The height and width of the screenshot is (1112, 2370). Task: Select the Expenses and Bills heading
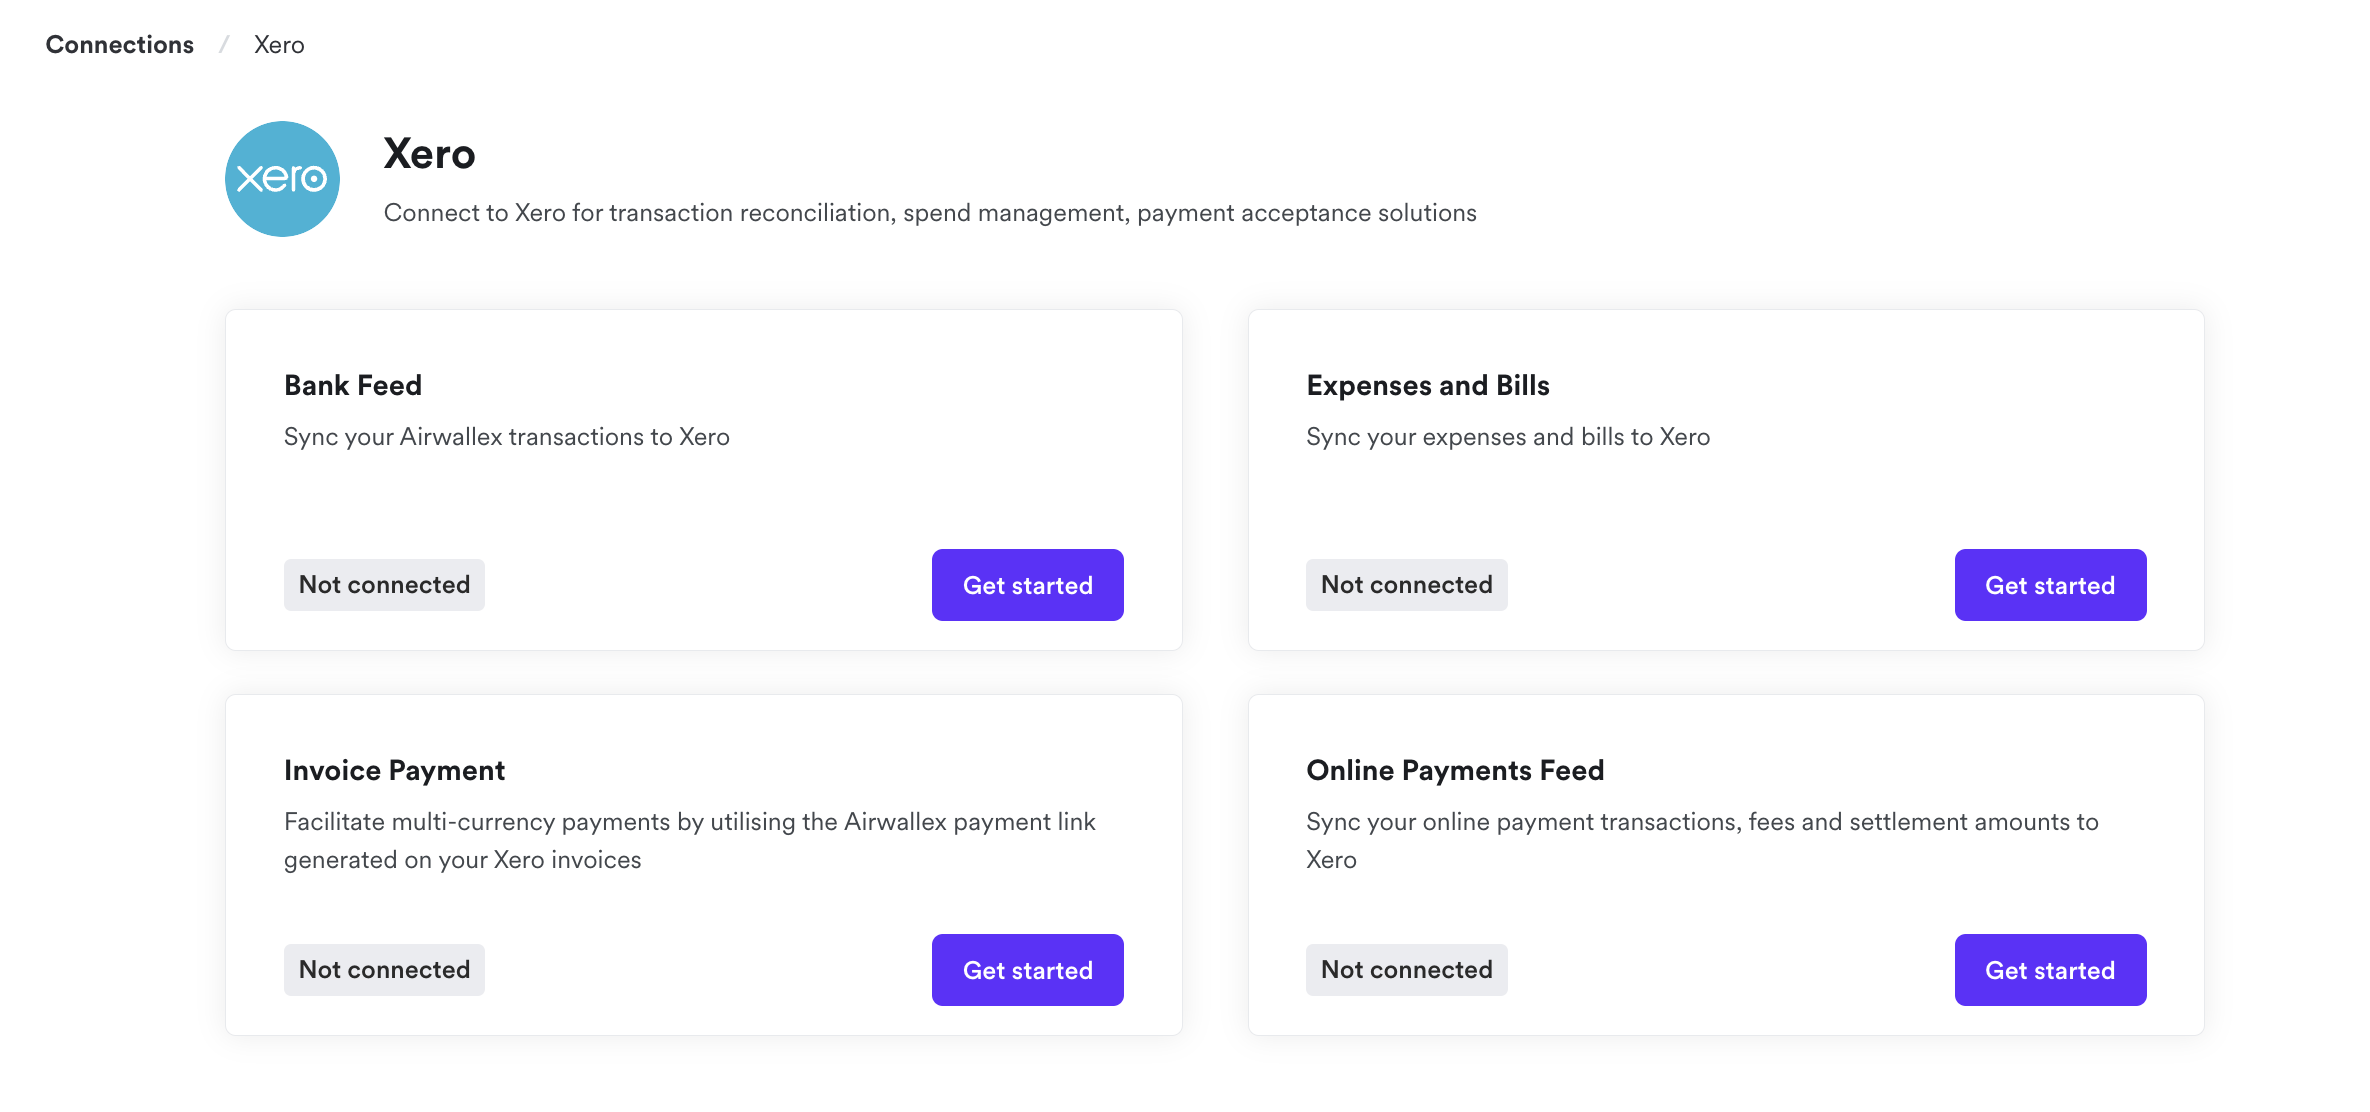pyautogui.click(x=1427, y=385)
